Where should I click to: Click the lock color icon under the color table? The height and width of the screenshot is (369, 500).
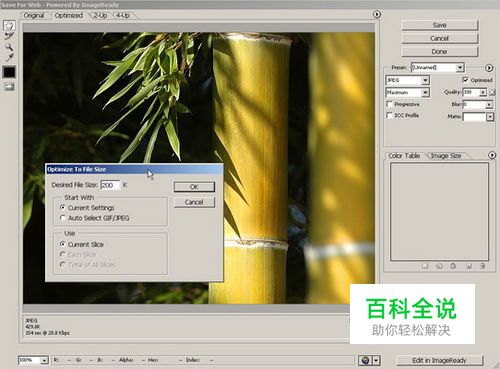click(x=453, y=266)
